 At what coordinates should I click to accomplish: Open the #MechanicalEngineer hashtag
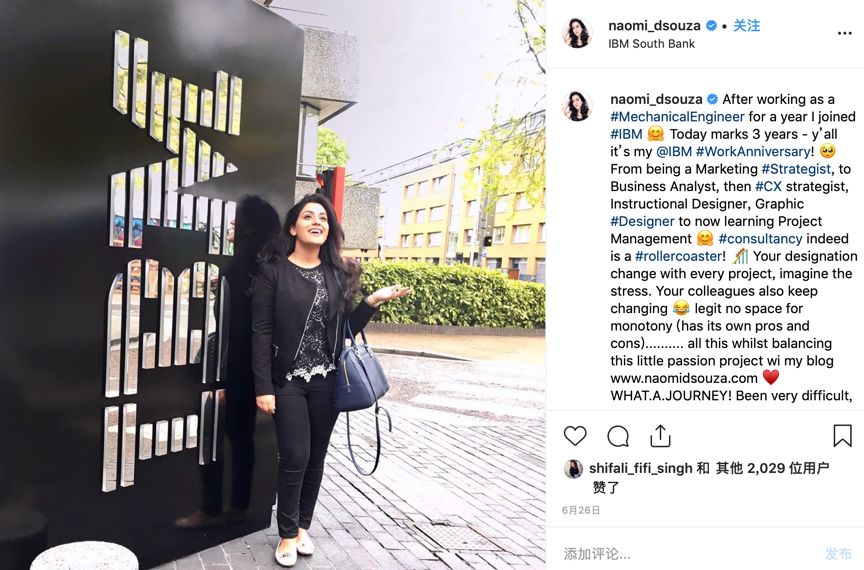[x=677, y=116]
